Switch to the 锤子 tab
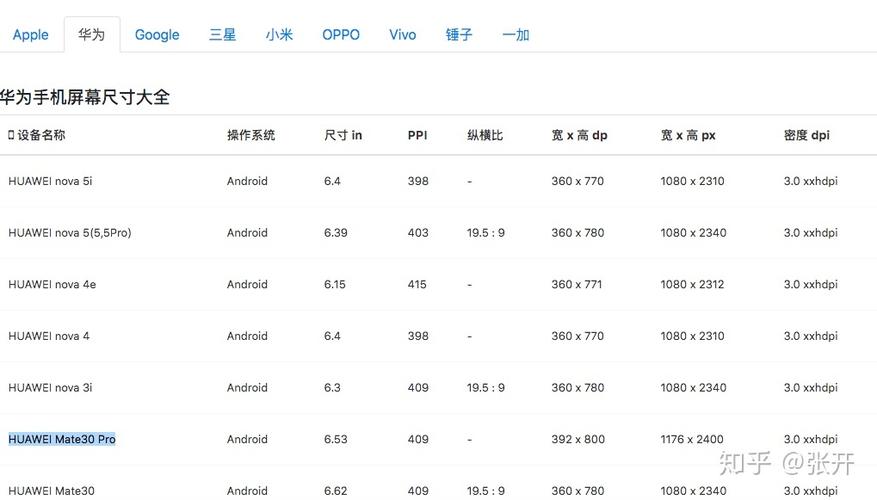This screenshot has height=500, width=877. tap(459, 35)
